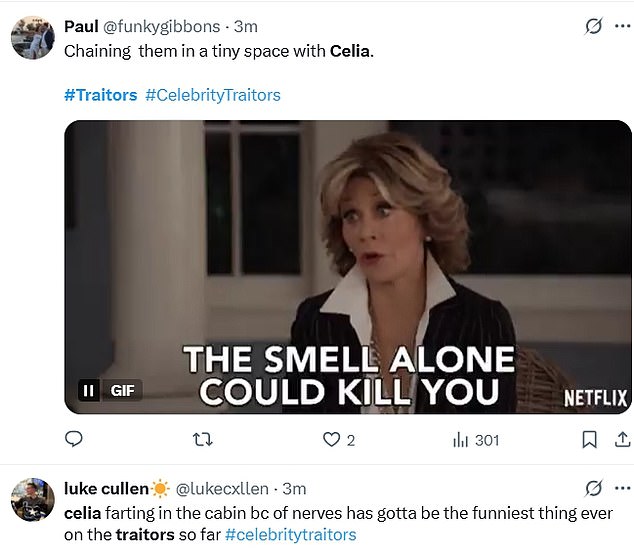The height and width of the screenshot is (555, 634).
Task: Retweet Paul's Celia post
Action: coord(202,439)
